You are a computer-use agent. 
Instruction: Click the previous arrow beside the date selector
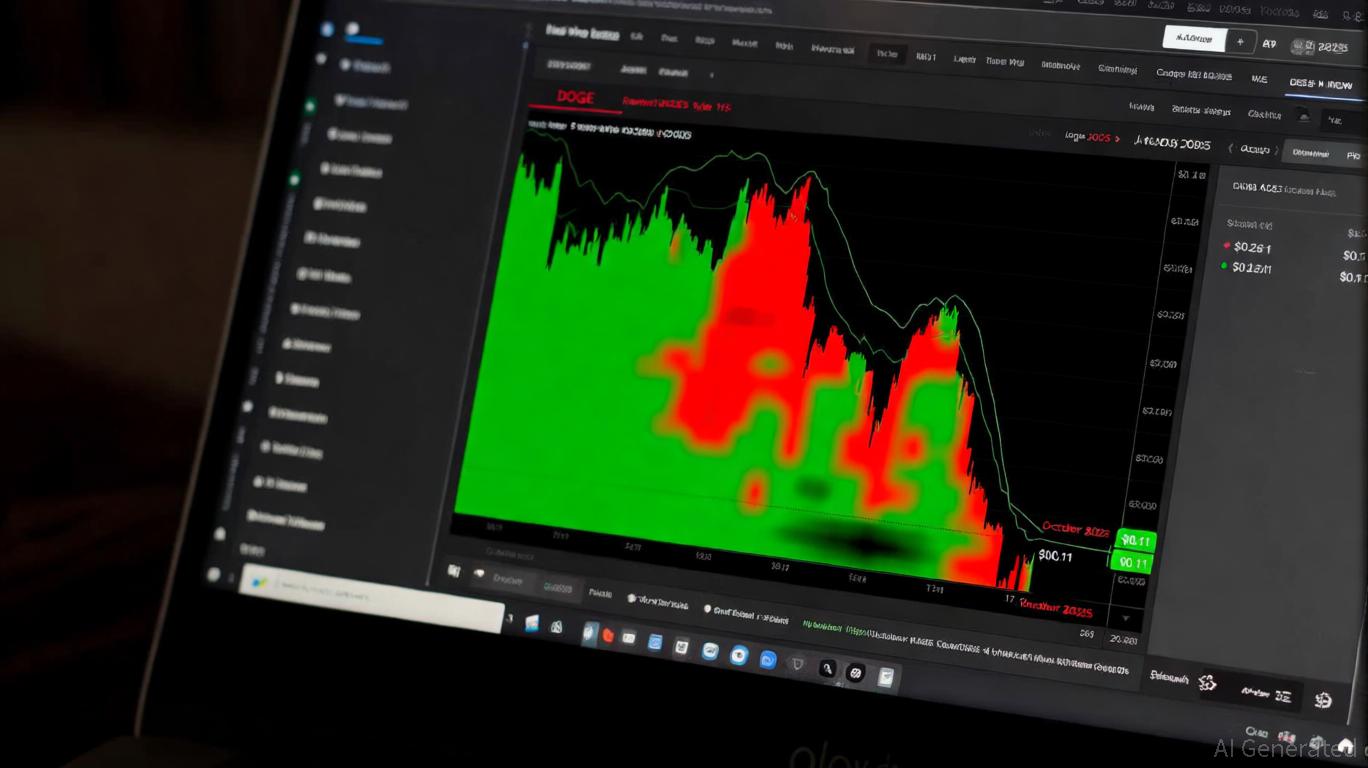click(x=1230, y=148)
